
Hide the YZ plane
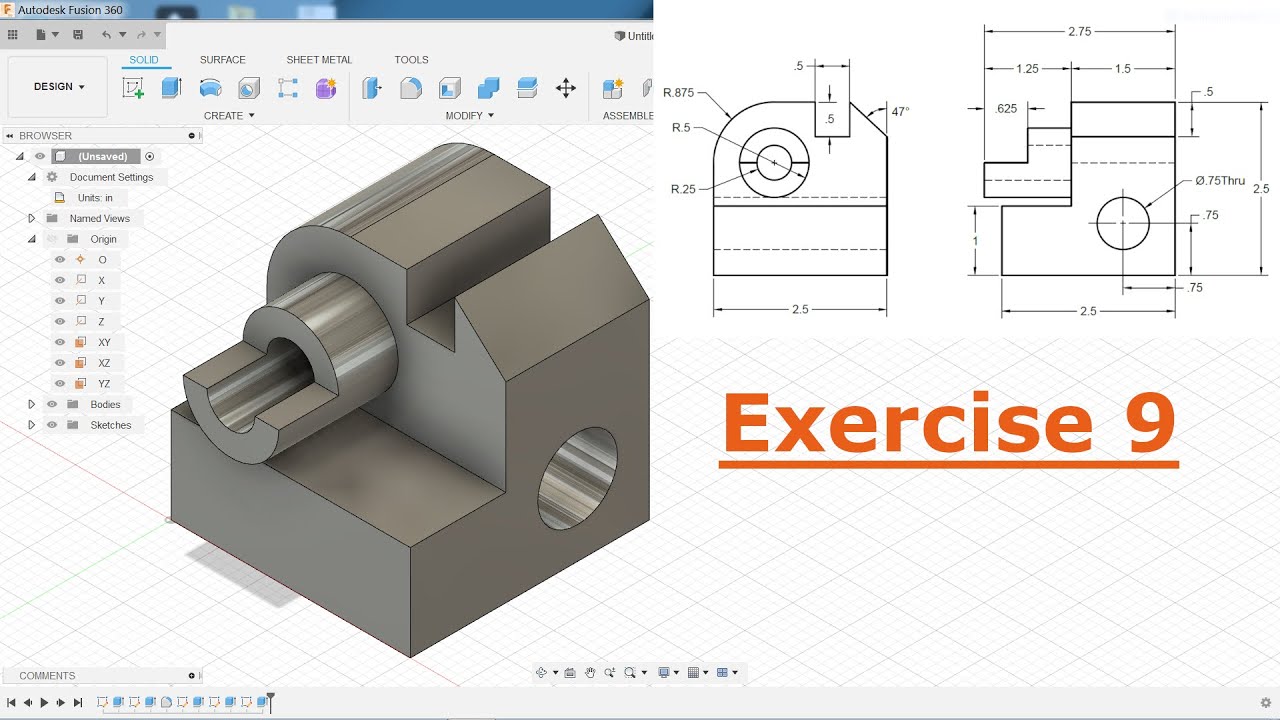click(x=60, y=384)
